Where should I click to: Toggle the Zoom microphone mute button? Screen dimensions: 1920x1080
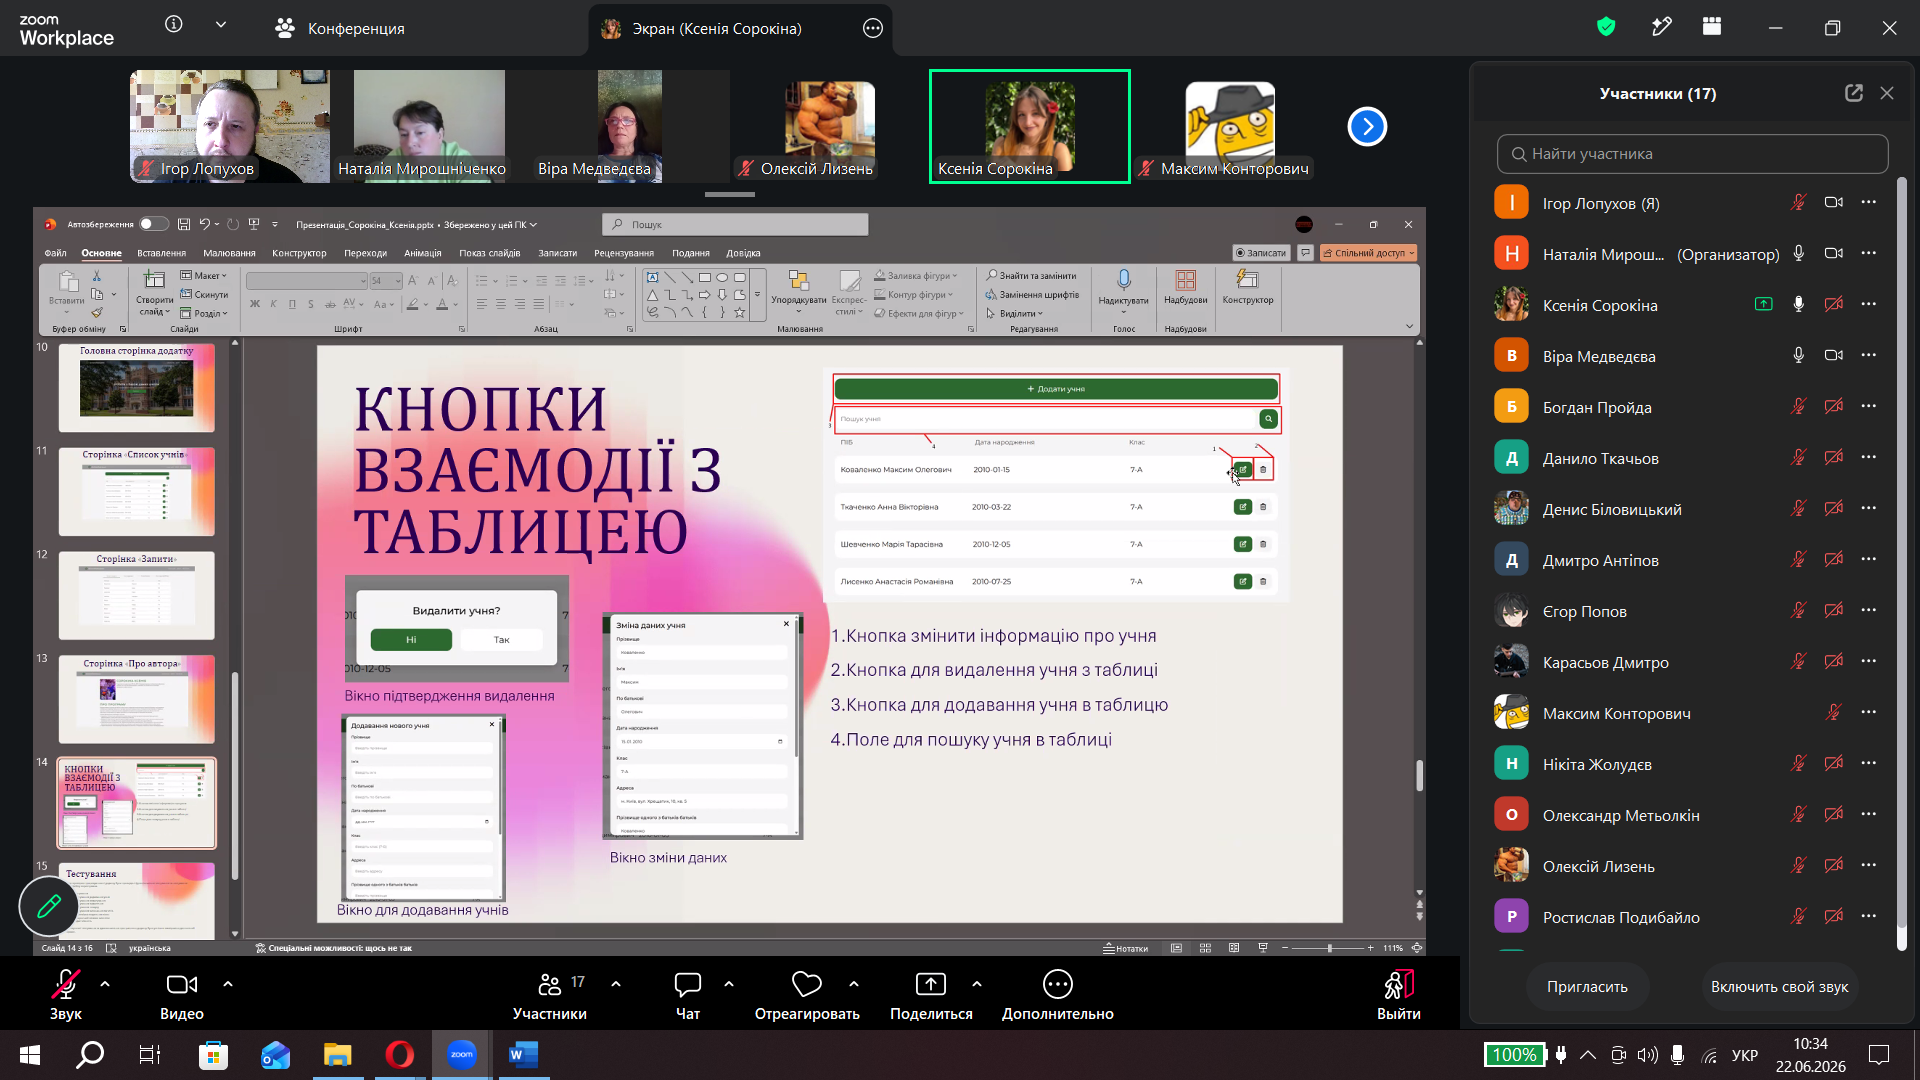[66, 985]
